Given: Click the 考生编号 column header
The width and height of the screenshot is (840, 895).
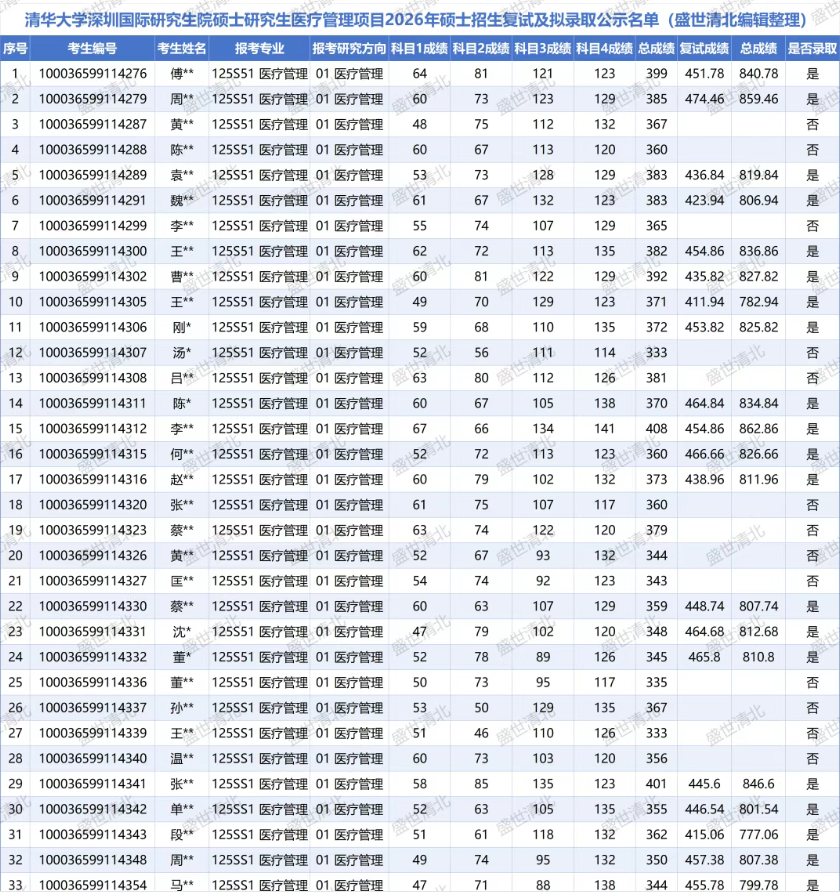Looking at the screenshot, I should click(x=93, y=48).
